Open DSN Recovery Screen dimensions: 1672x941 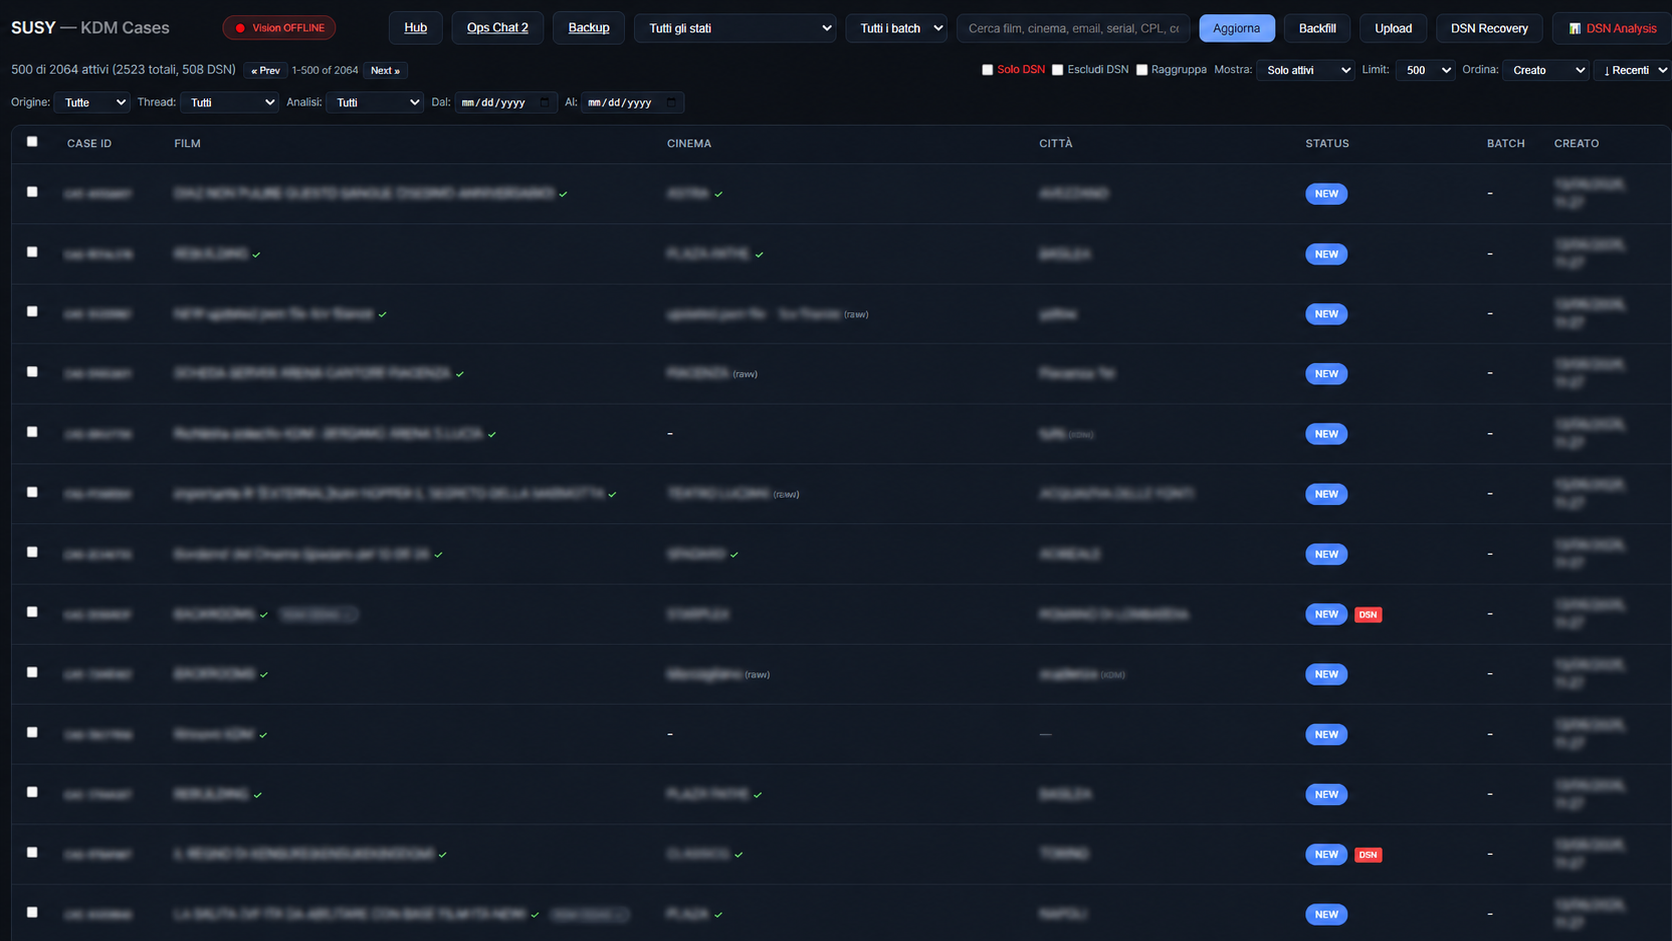[1489, 28]
